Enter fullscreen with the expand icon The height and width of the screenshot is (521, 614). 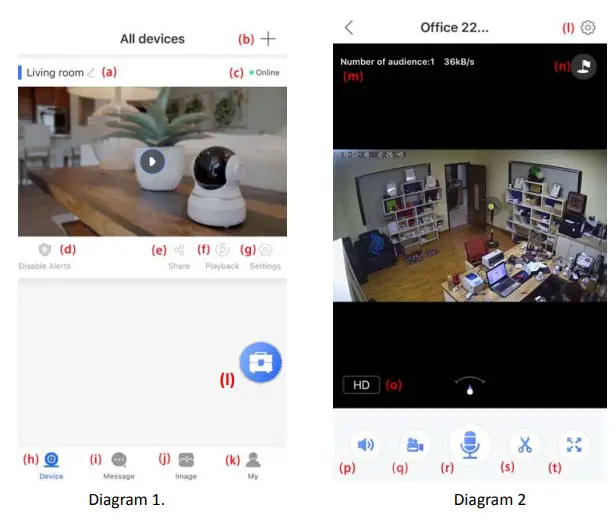[574, 445]
